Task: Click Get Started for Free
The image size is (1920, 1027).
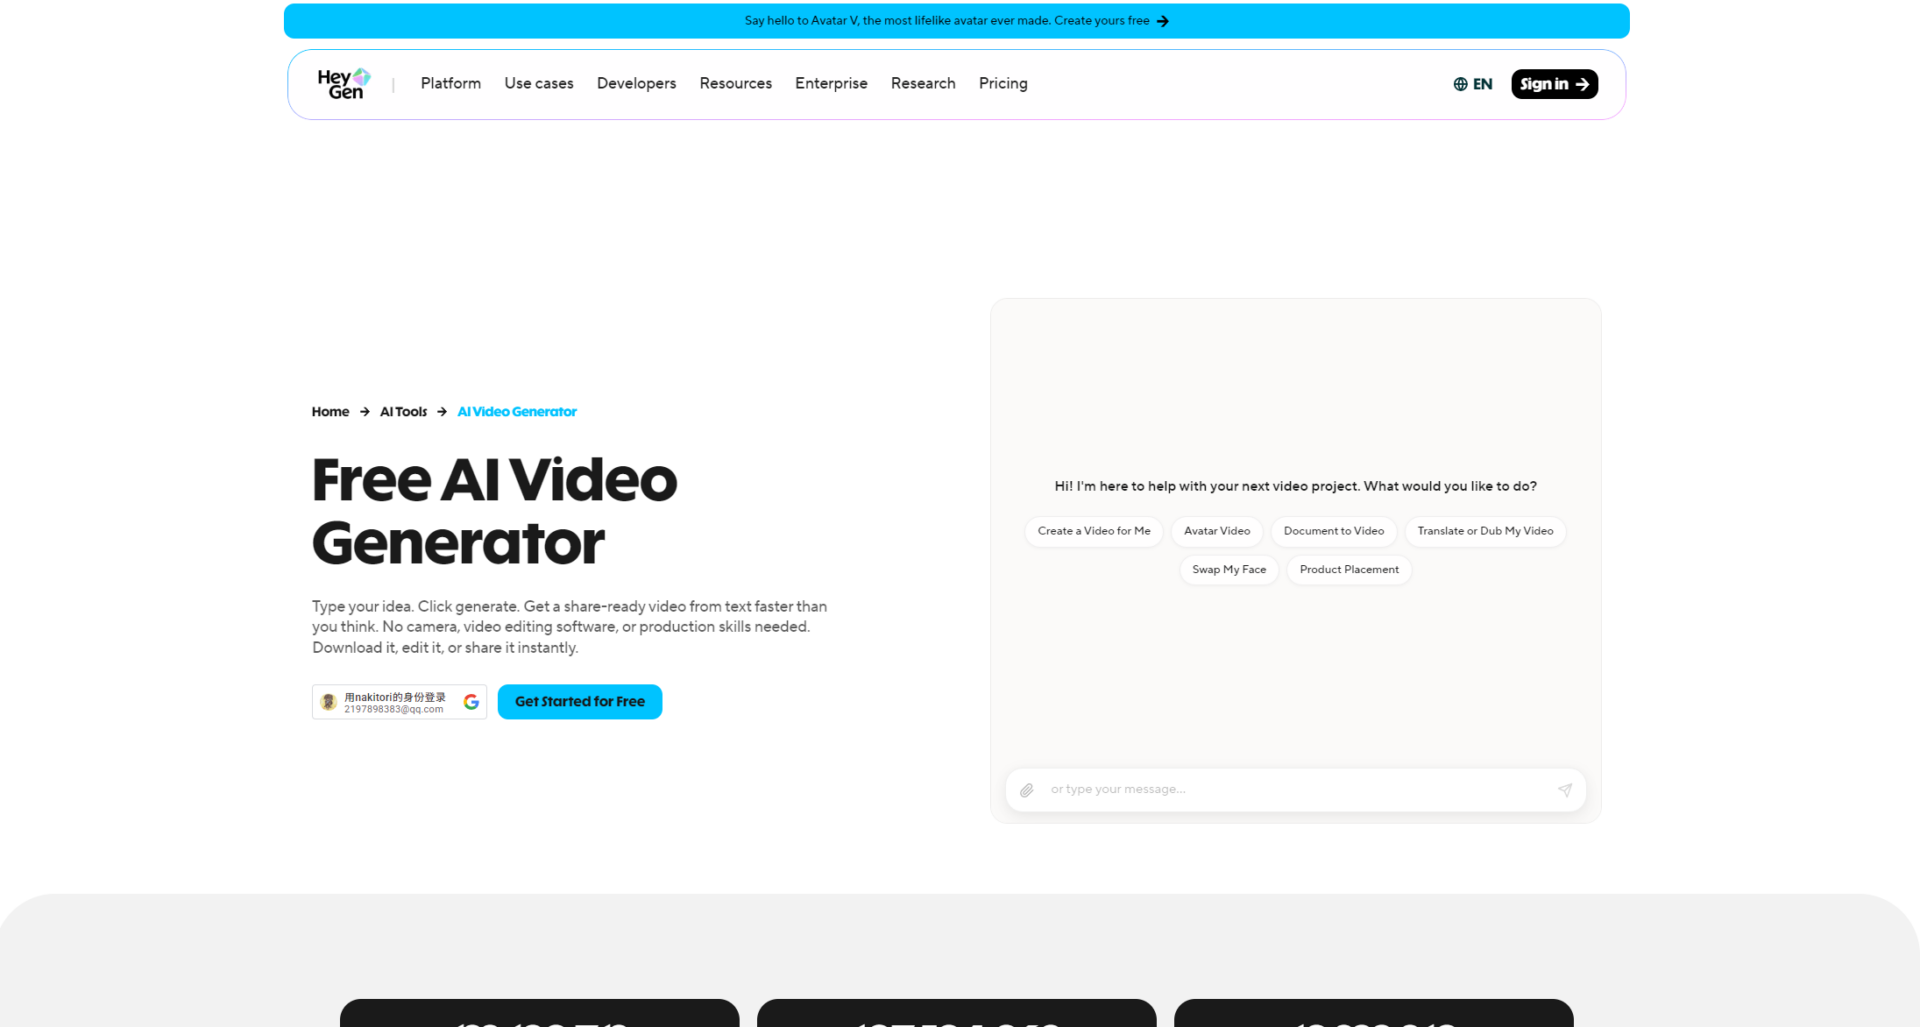Action: [x=580, y=702]
